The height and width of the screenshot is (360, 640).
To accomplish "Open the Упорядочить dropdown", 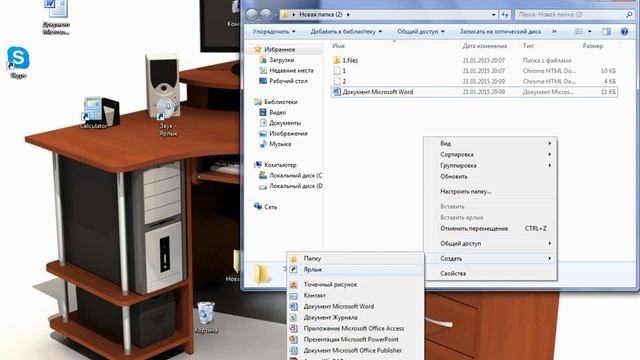I will pos(274,31).
